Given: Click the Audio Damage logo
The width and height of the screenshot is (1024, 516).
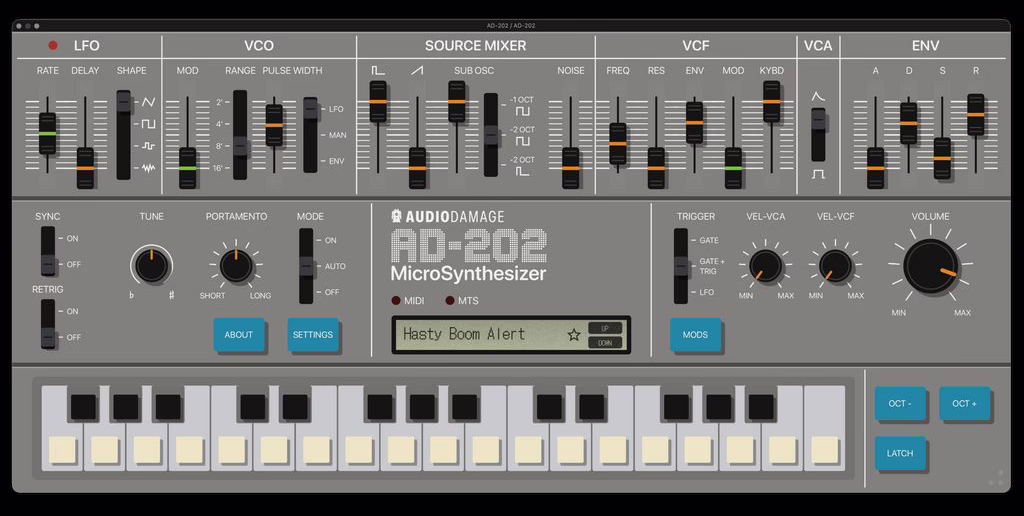Looking at the screenshot, I should (x=447, y=216).
